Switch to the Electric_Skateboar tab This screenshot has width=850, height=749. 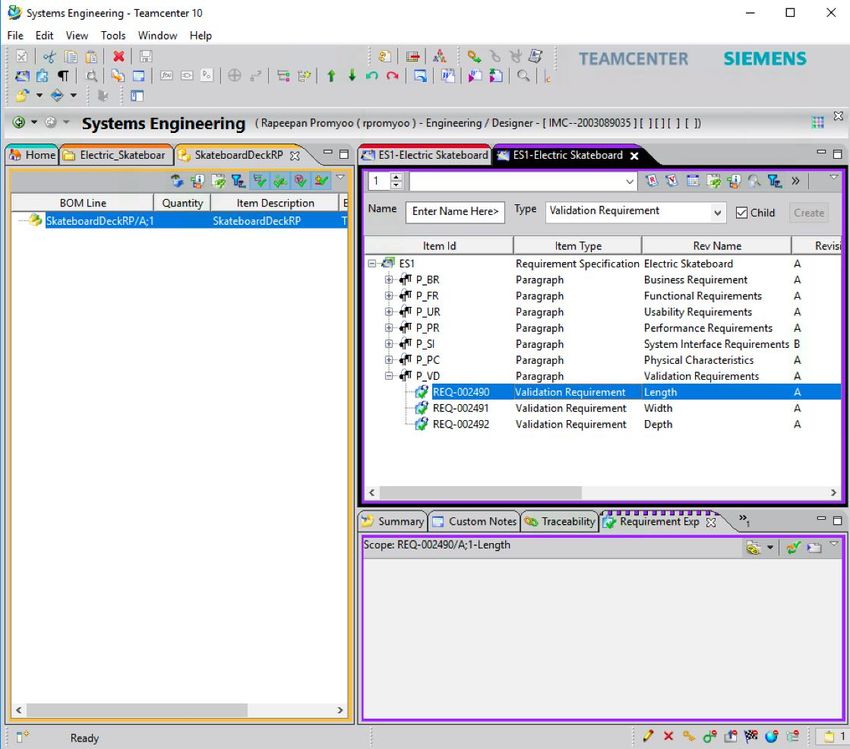(115, 155)
